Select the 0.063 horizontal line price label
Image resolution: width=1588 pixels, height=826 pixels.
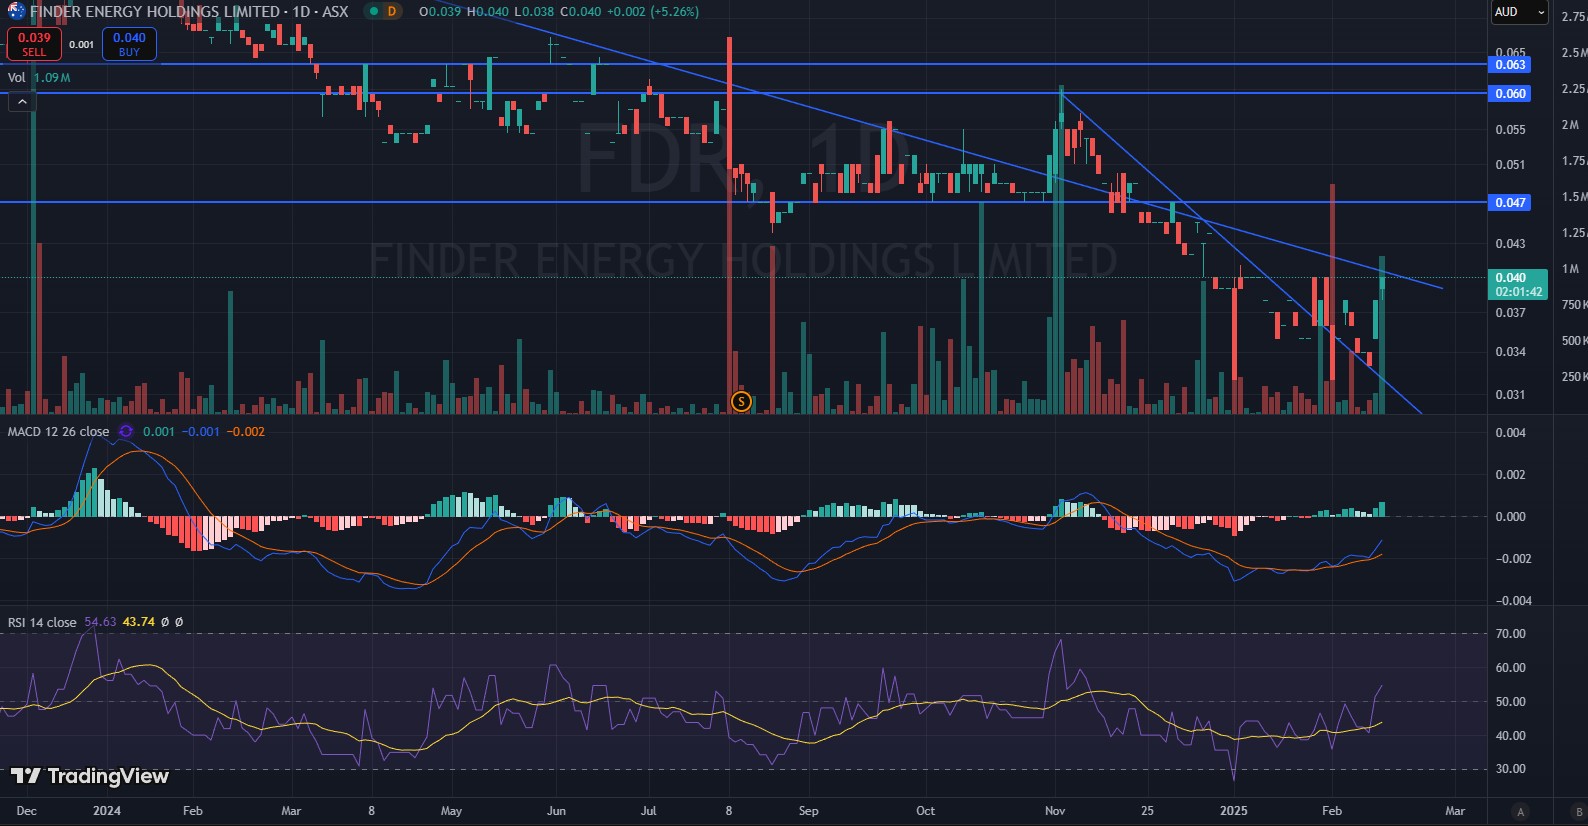(1510, 64)
